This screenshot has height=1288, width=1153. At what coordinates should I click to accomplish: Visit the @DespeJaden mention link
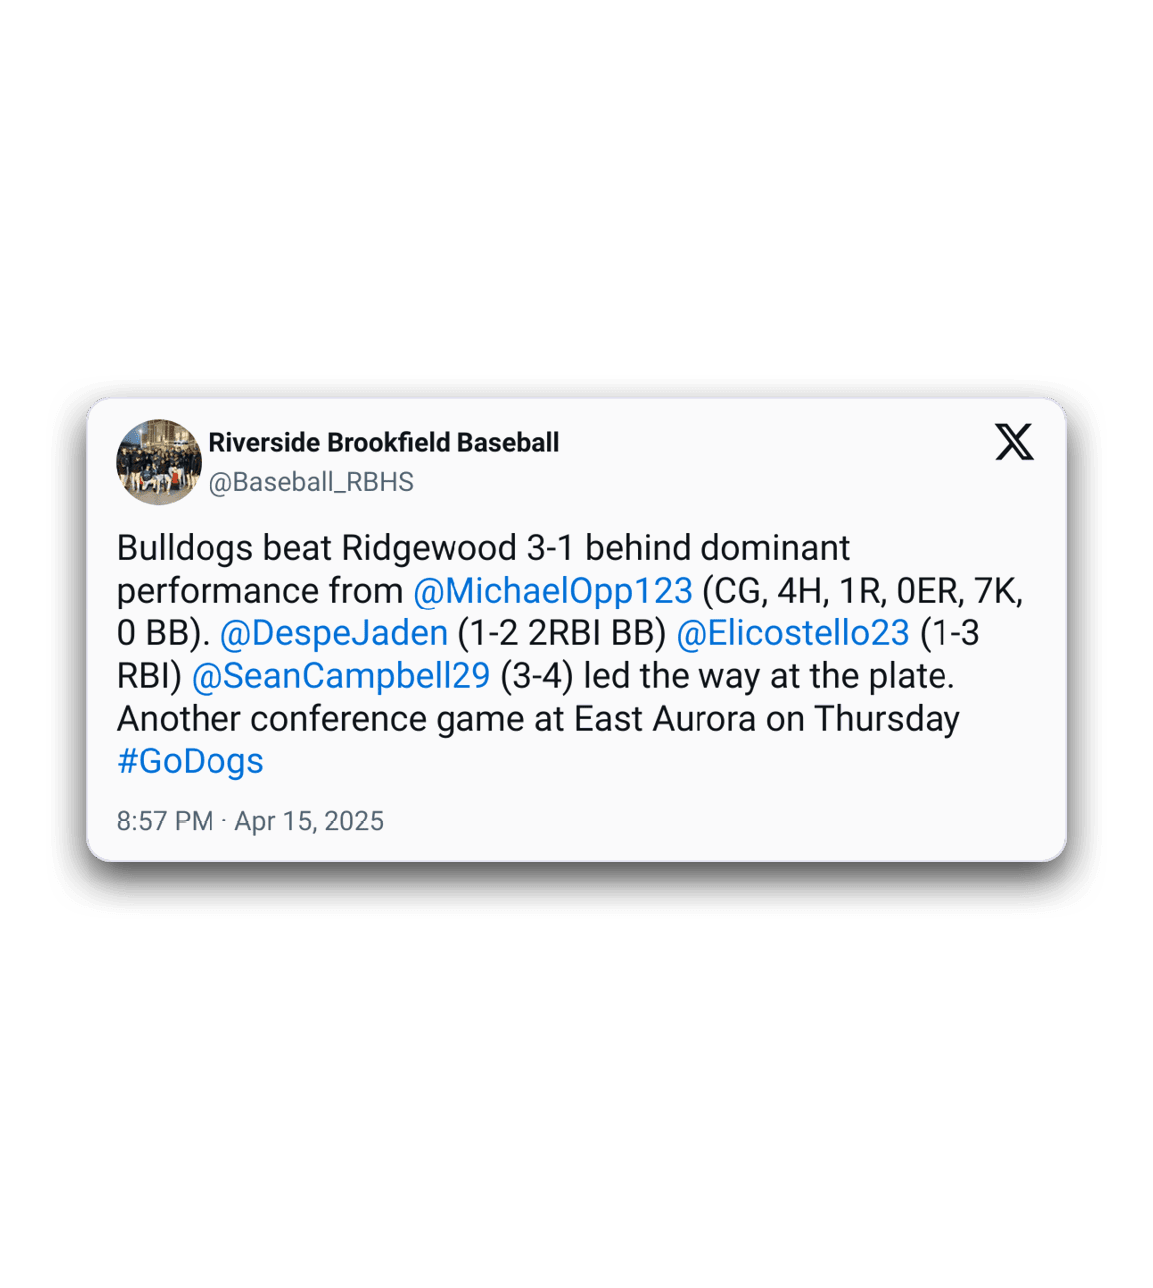tap(334, 633)
